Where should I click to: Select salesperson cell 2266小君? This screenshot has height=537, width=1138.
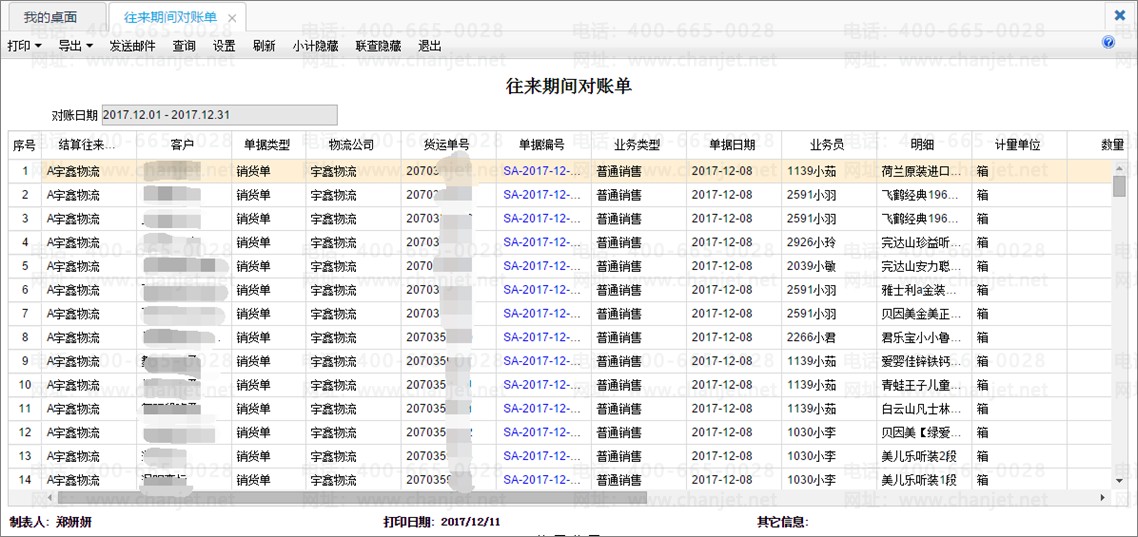coord(829,337)
